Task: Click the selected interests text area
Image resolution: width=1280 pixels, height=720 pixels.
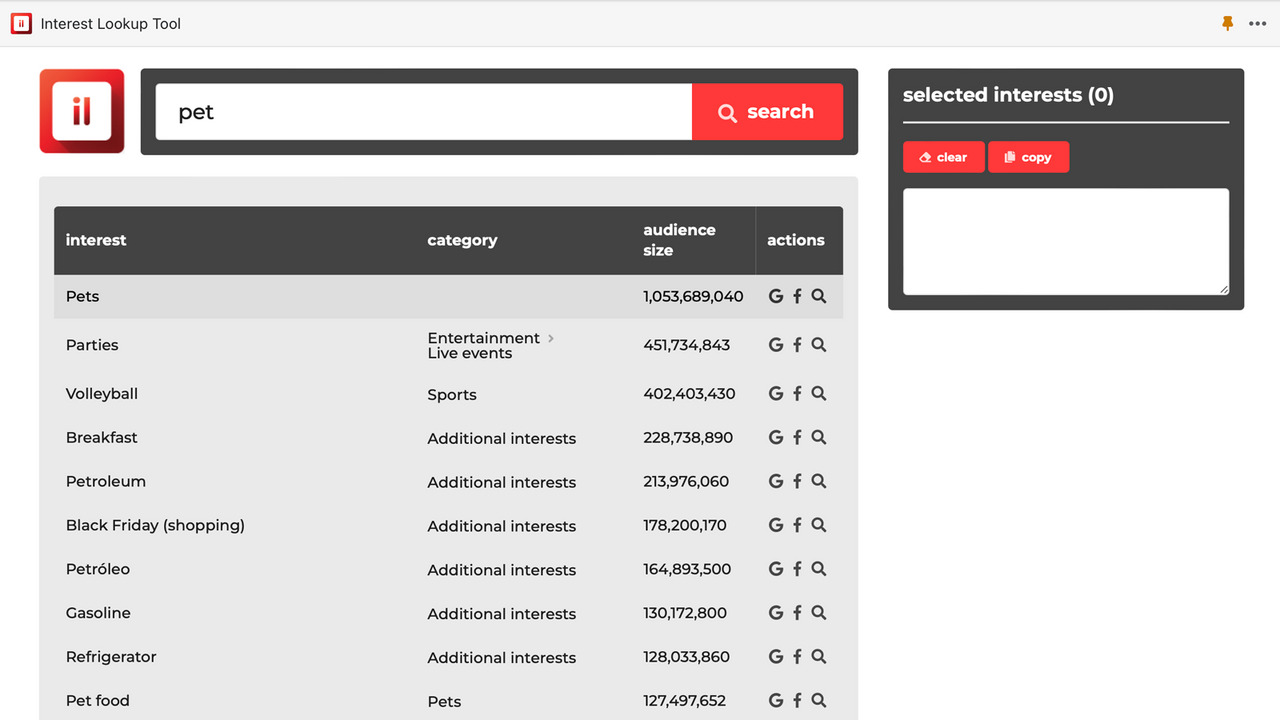Action: [1066, 242]
